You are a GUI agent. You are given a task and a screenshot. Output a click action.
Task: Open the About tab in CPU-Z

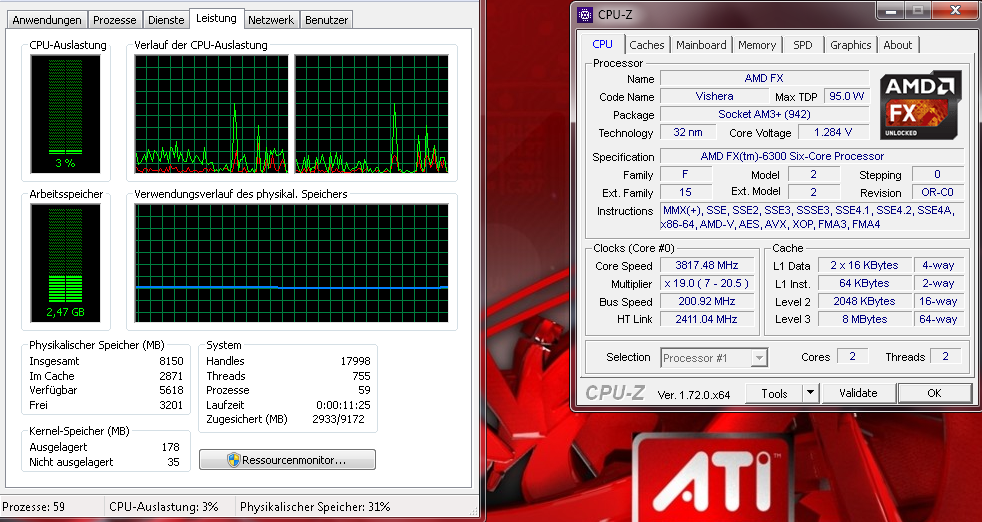tap(897, 45)
